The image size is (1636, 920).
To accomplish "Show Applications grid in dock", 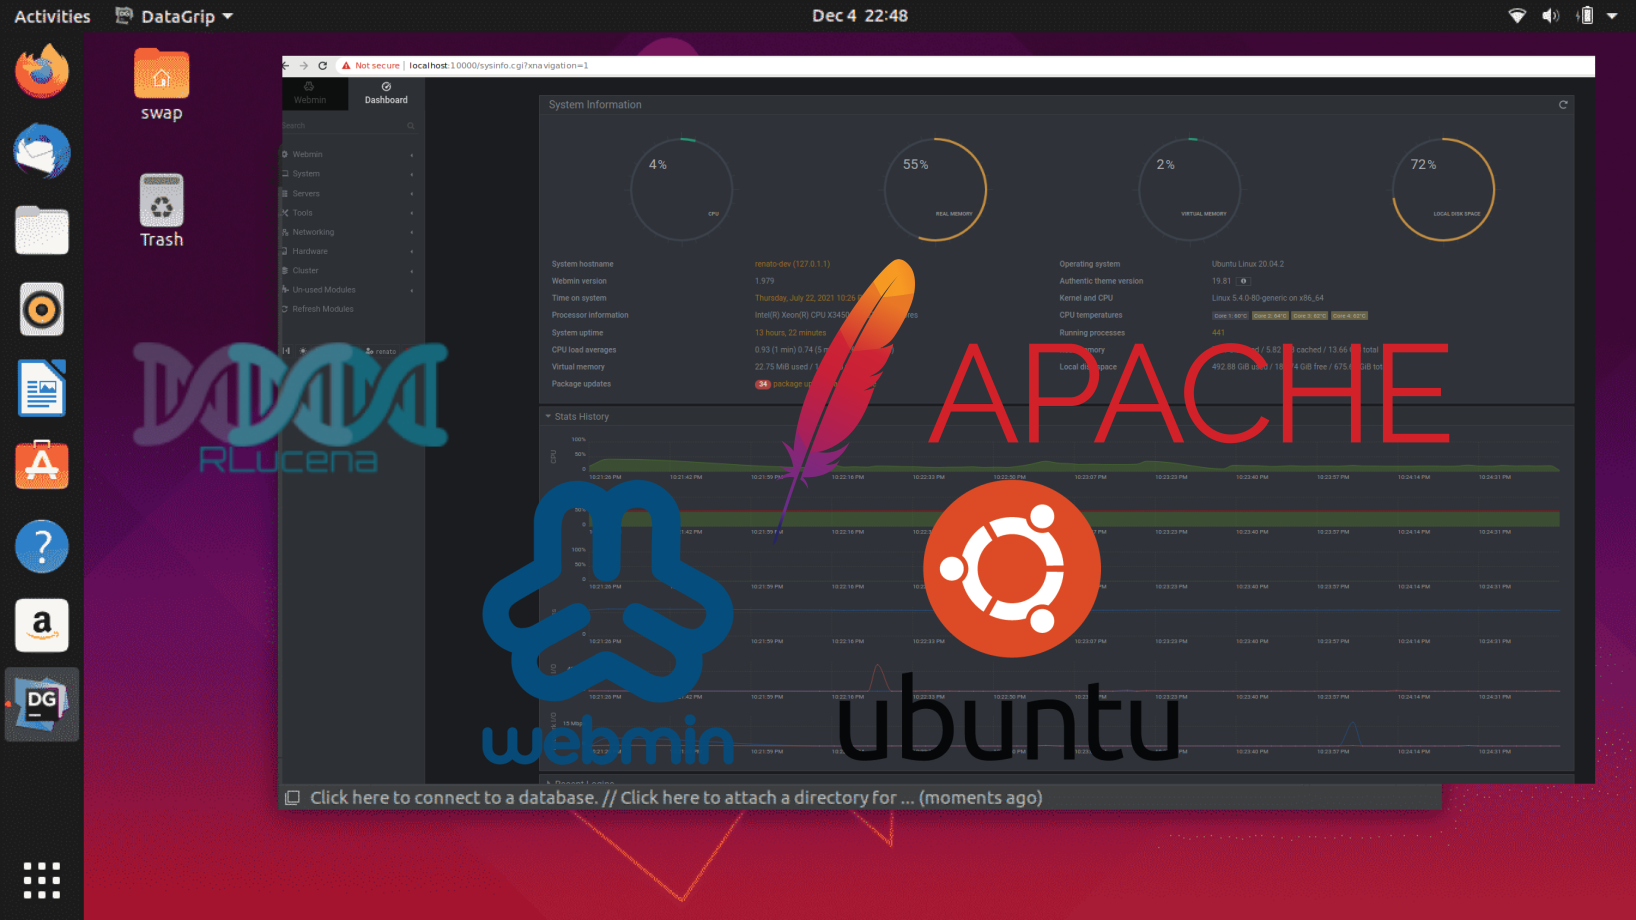I will pos(42,880).
